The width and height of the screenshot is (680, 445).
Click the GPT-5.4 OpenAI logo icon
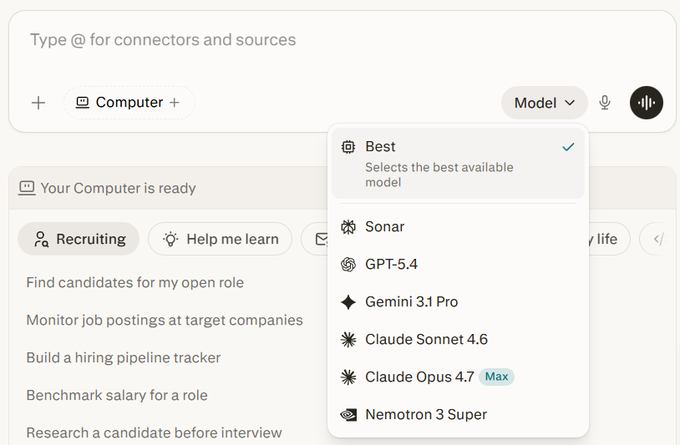(x=348, y=265)
